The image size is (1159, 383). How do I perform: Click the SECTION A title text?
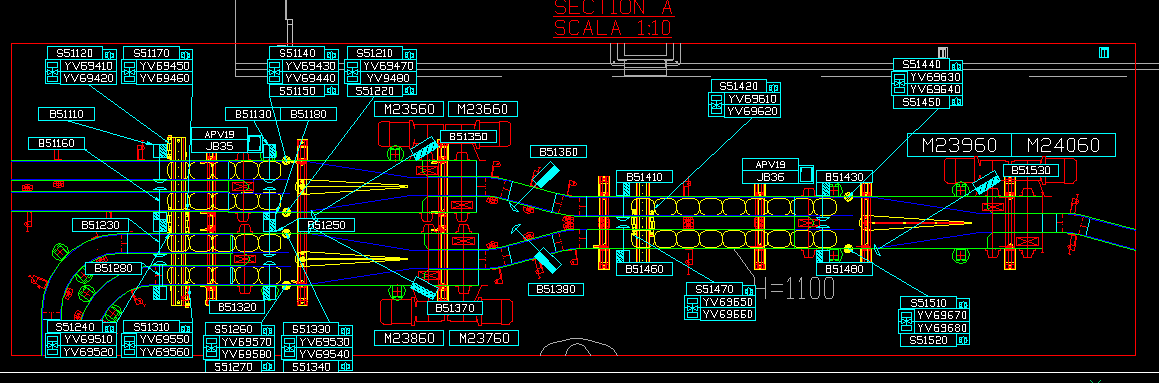(614, 7)
